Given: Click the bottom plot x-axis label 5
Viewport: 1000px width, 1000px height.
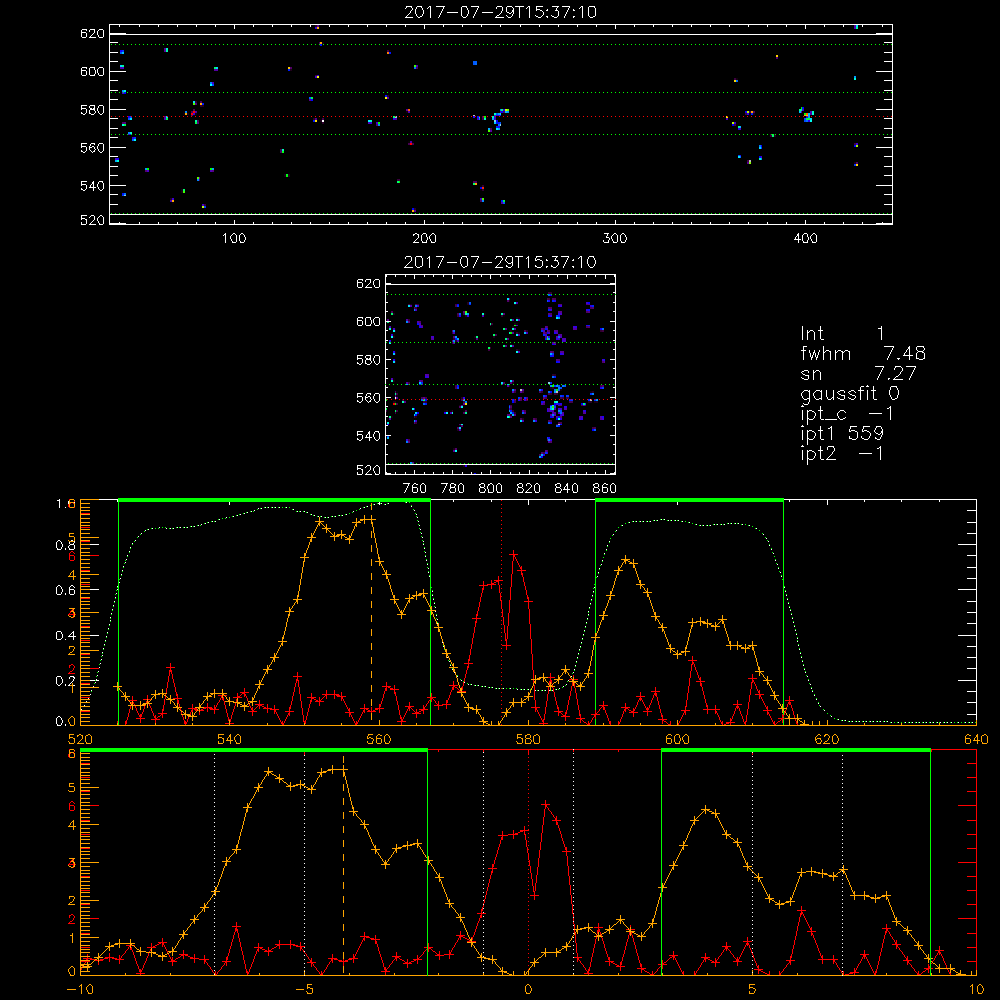Looking at the screenshot, I should [752, 990].
